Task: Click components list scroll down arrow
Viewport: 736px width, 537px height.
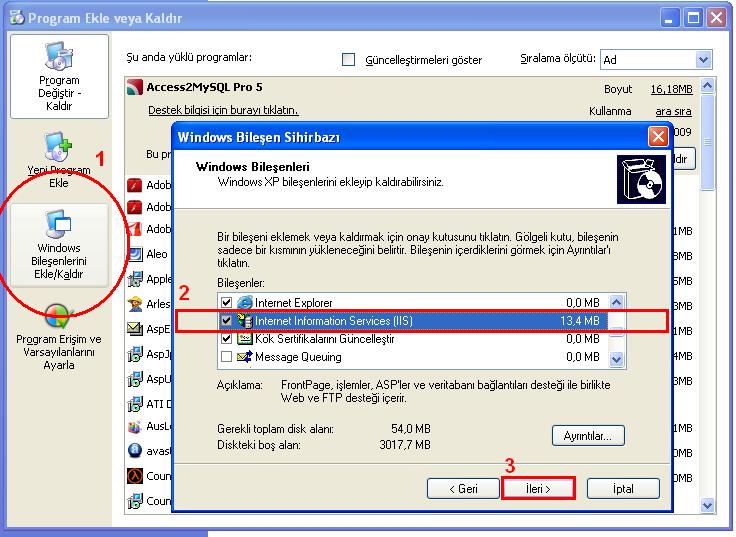Action: [x=616, y=360]
